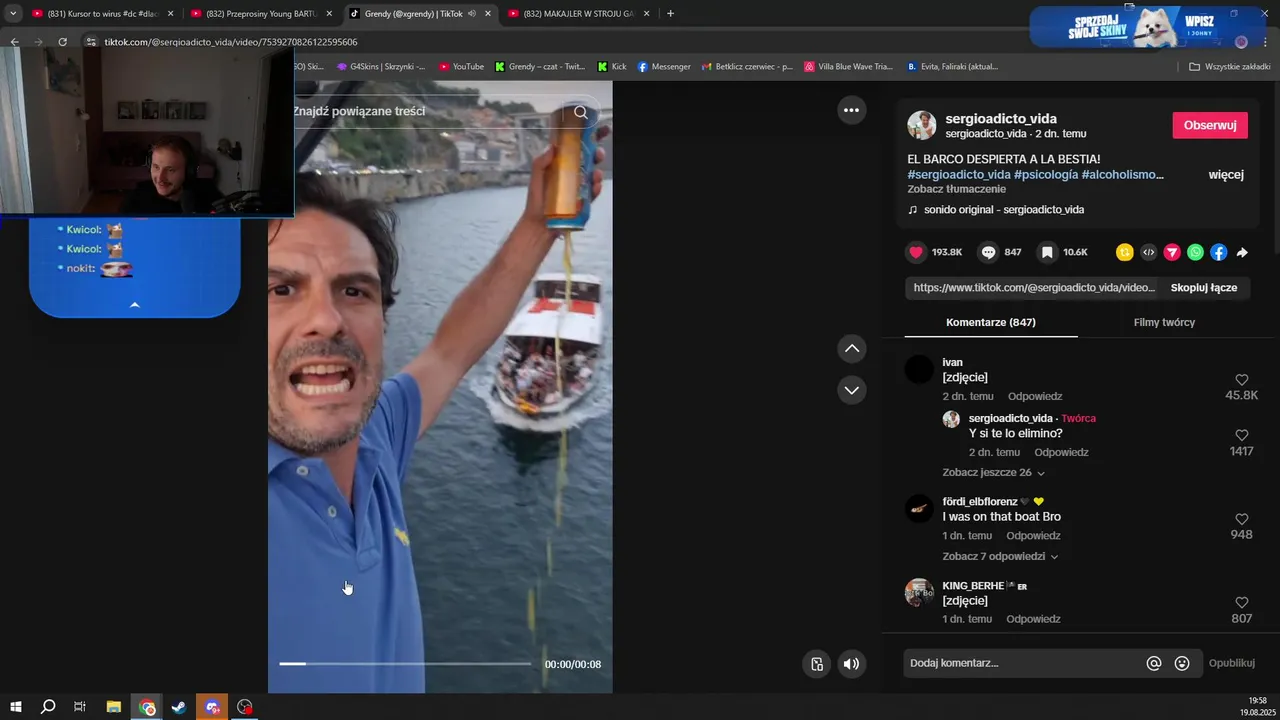Open the 'MAKAJLER W STROJU' tab

coord(577,14)
